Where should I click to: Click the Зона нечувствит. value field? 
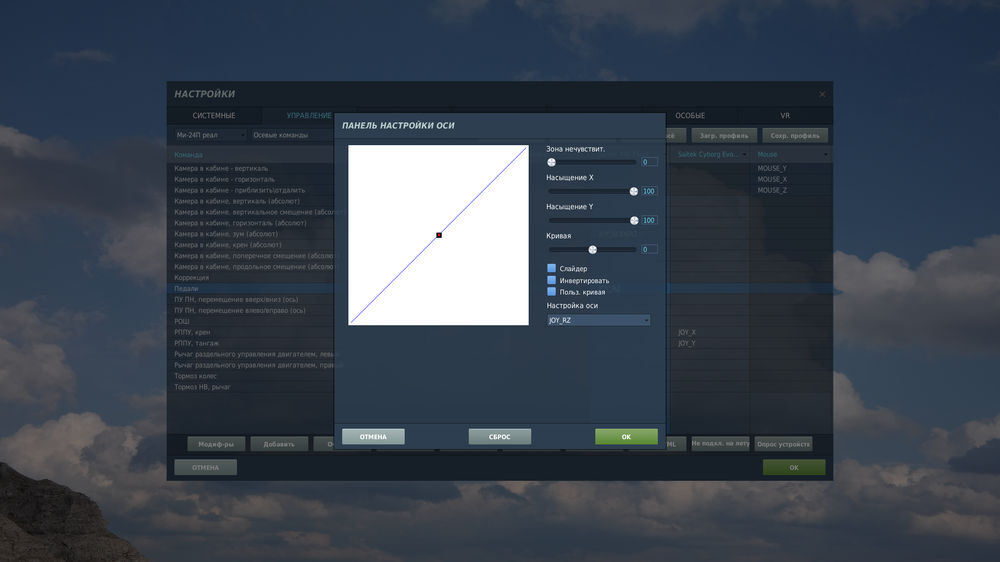(x=649, y=162)
